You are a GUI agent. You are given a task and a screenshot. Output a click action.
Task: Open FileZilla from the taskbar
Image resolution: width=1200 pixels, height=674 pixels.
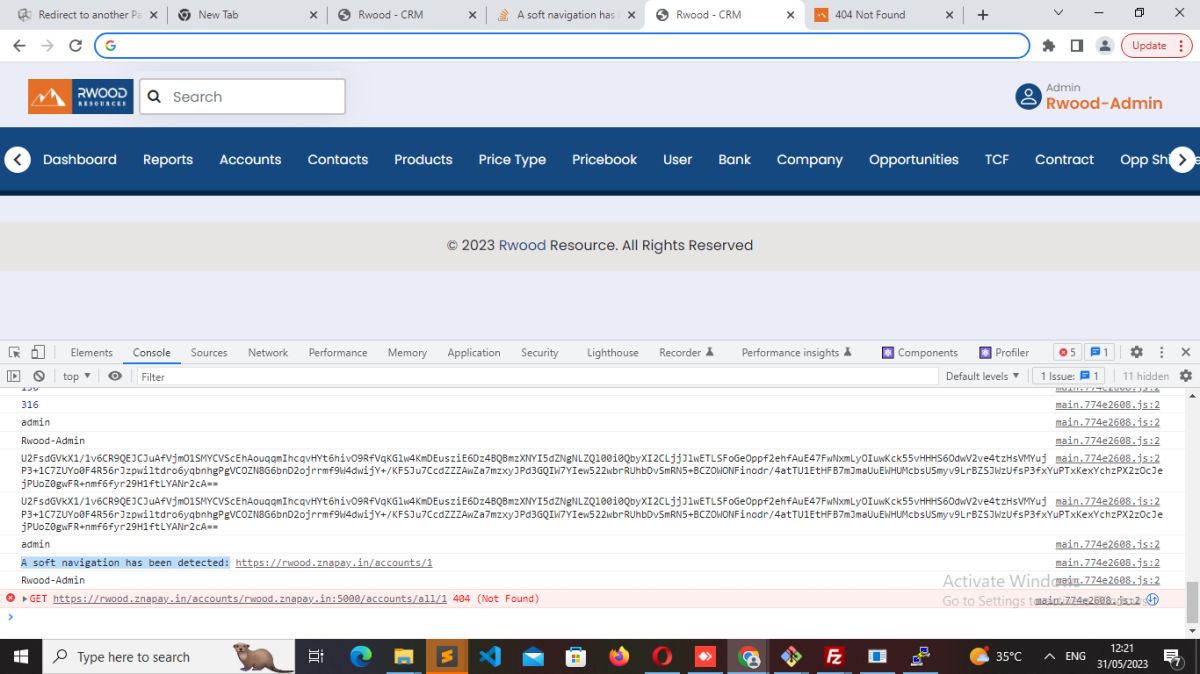834,656
